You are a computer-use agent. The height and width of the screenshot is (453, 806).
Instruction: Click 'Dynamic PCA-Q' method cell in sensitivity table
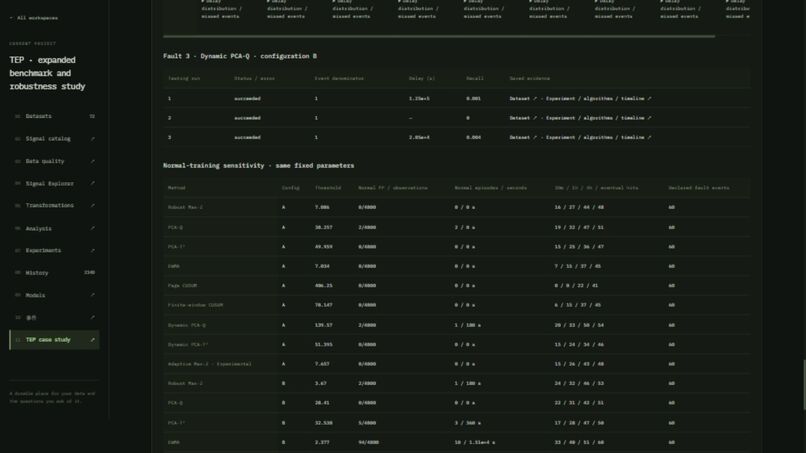(x=187, y=325)
